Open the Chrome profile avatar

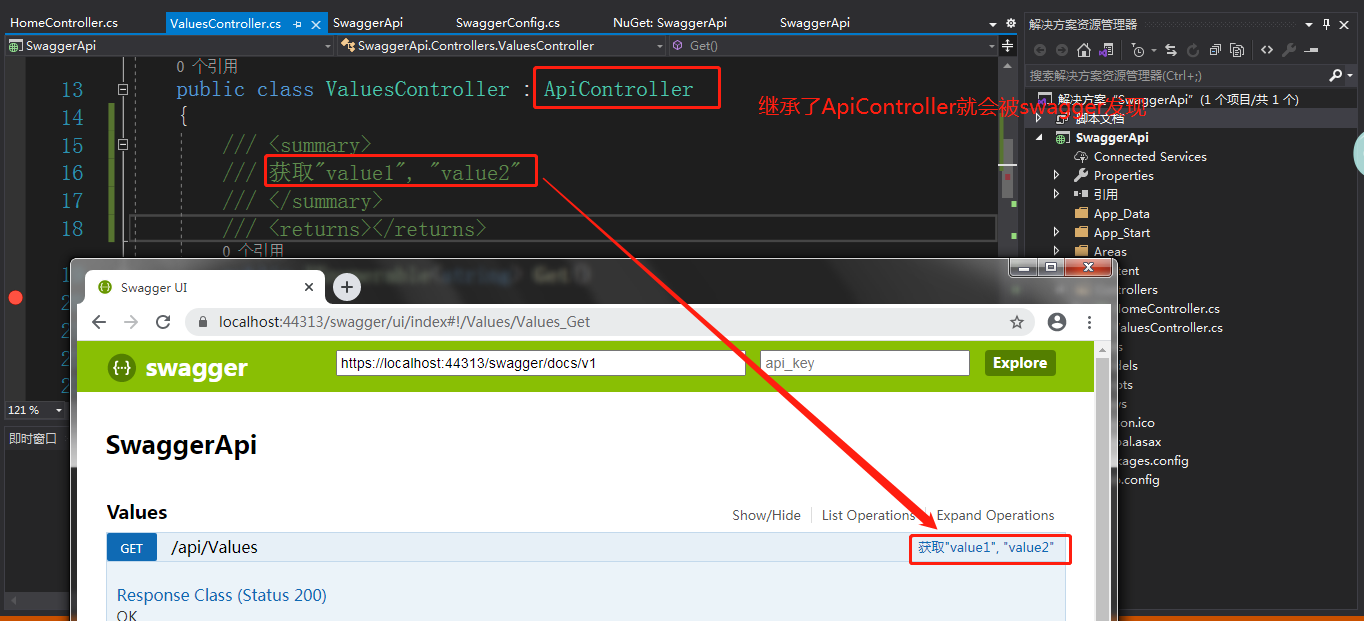pyautogui.click(x=1057, y=322)
